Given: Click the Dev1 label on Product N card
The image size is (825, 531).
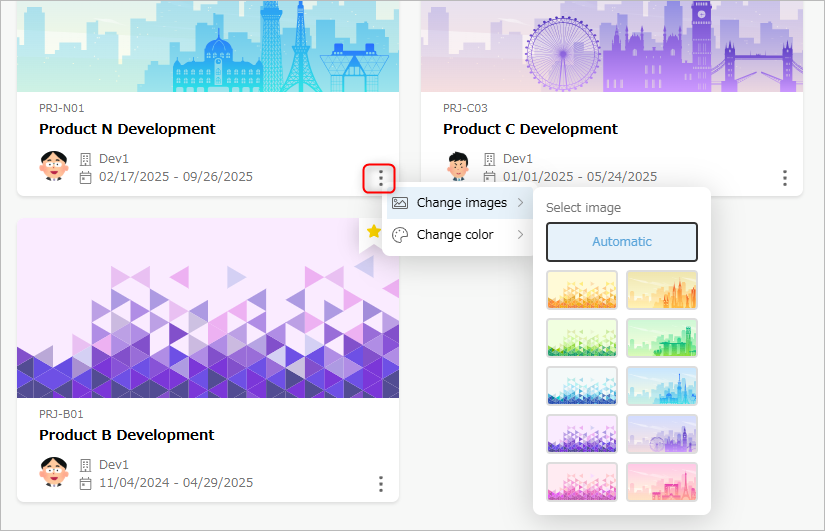Looking at the screenshot, I should coord(114,159).
